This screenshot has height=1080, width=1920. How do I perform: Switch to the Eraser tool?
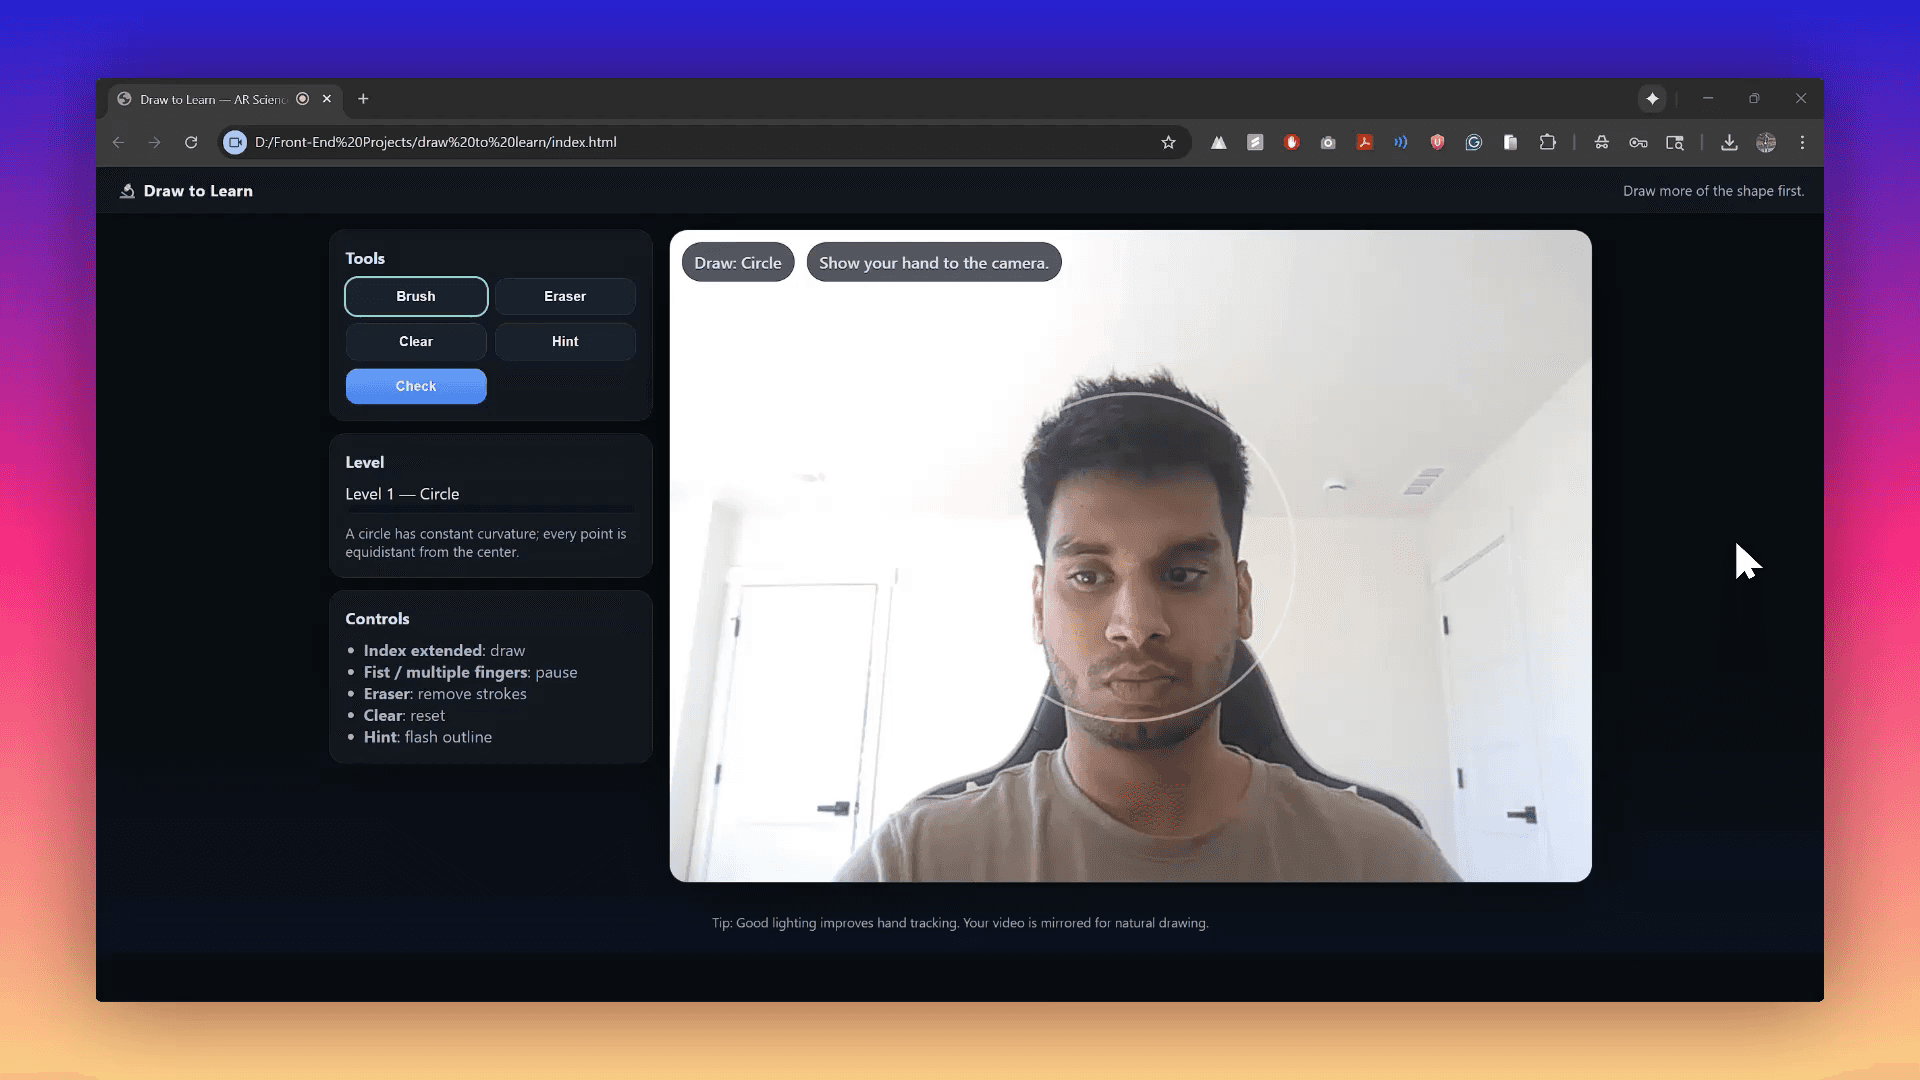(x=565, y=296)
